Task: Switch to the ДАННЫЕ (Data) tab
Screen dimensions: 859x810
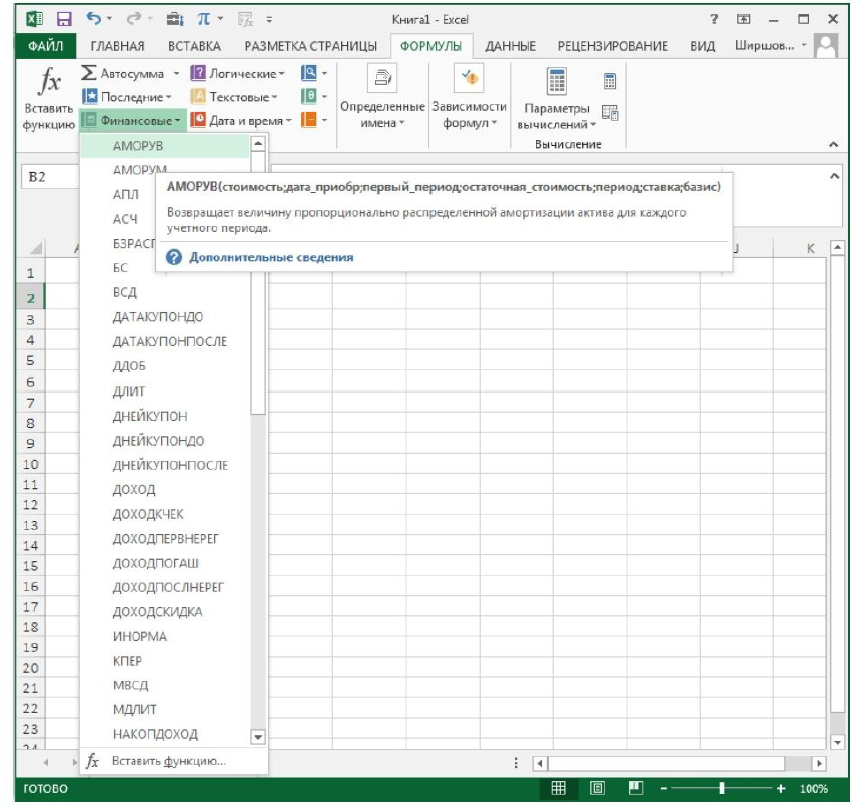Action: pos(510,46)
